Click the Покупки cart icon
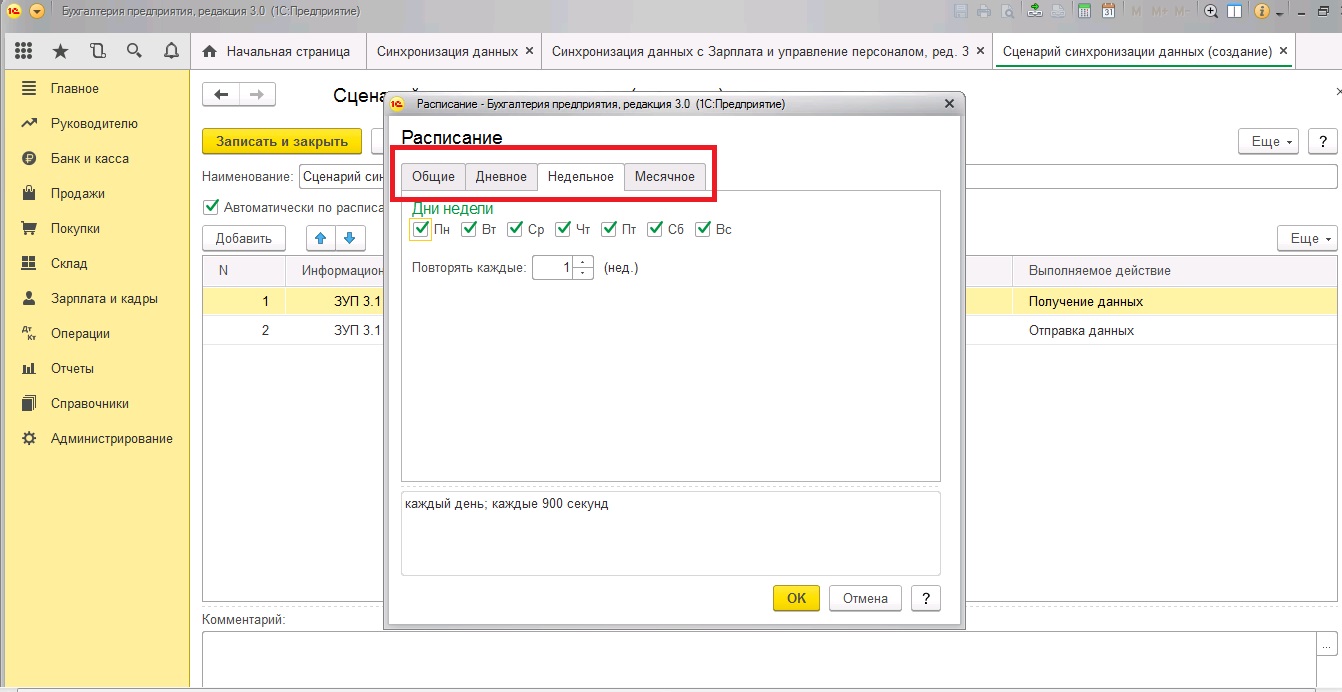1342x692 pixels. click(x=29, y=228)
